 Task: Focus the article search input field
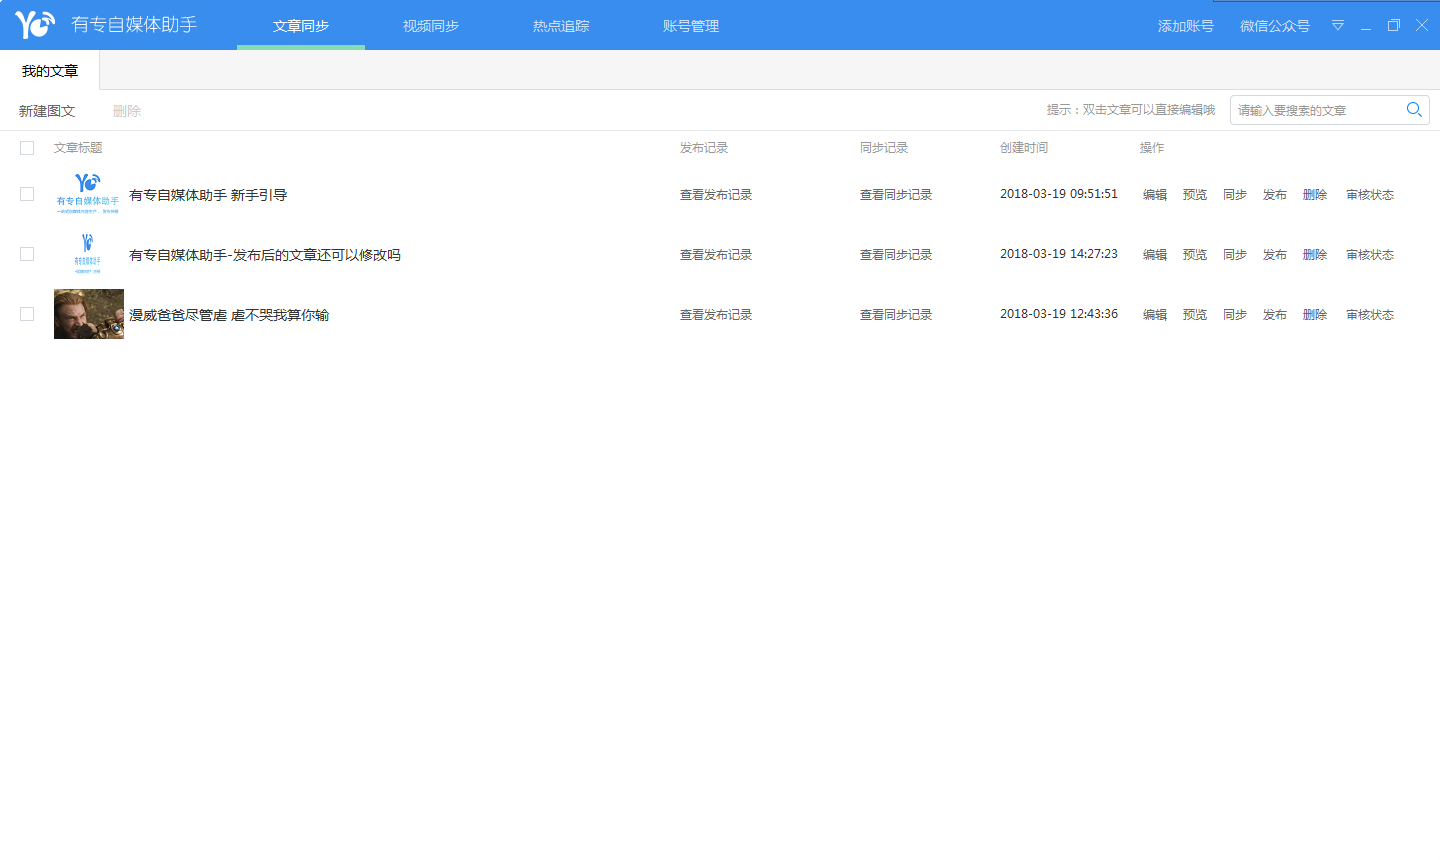click(x=1314, y=110)
